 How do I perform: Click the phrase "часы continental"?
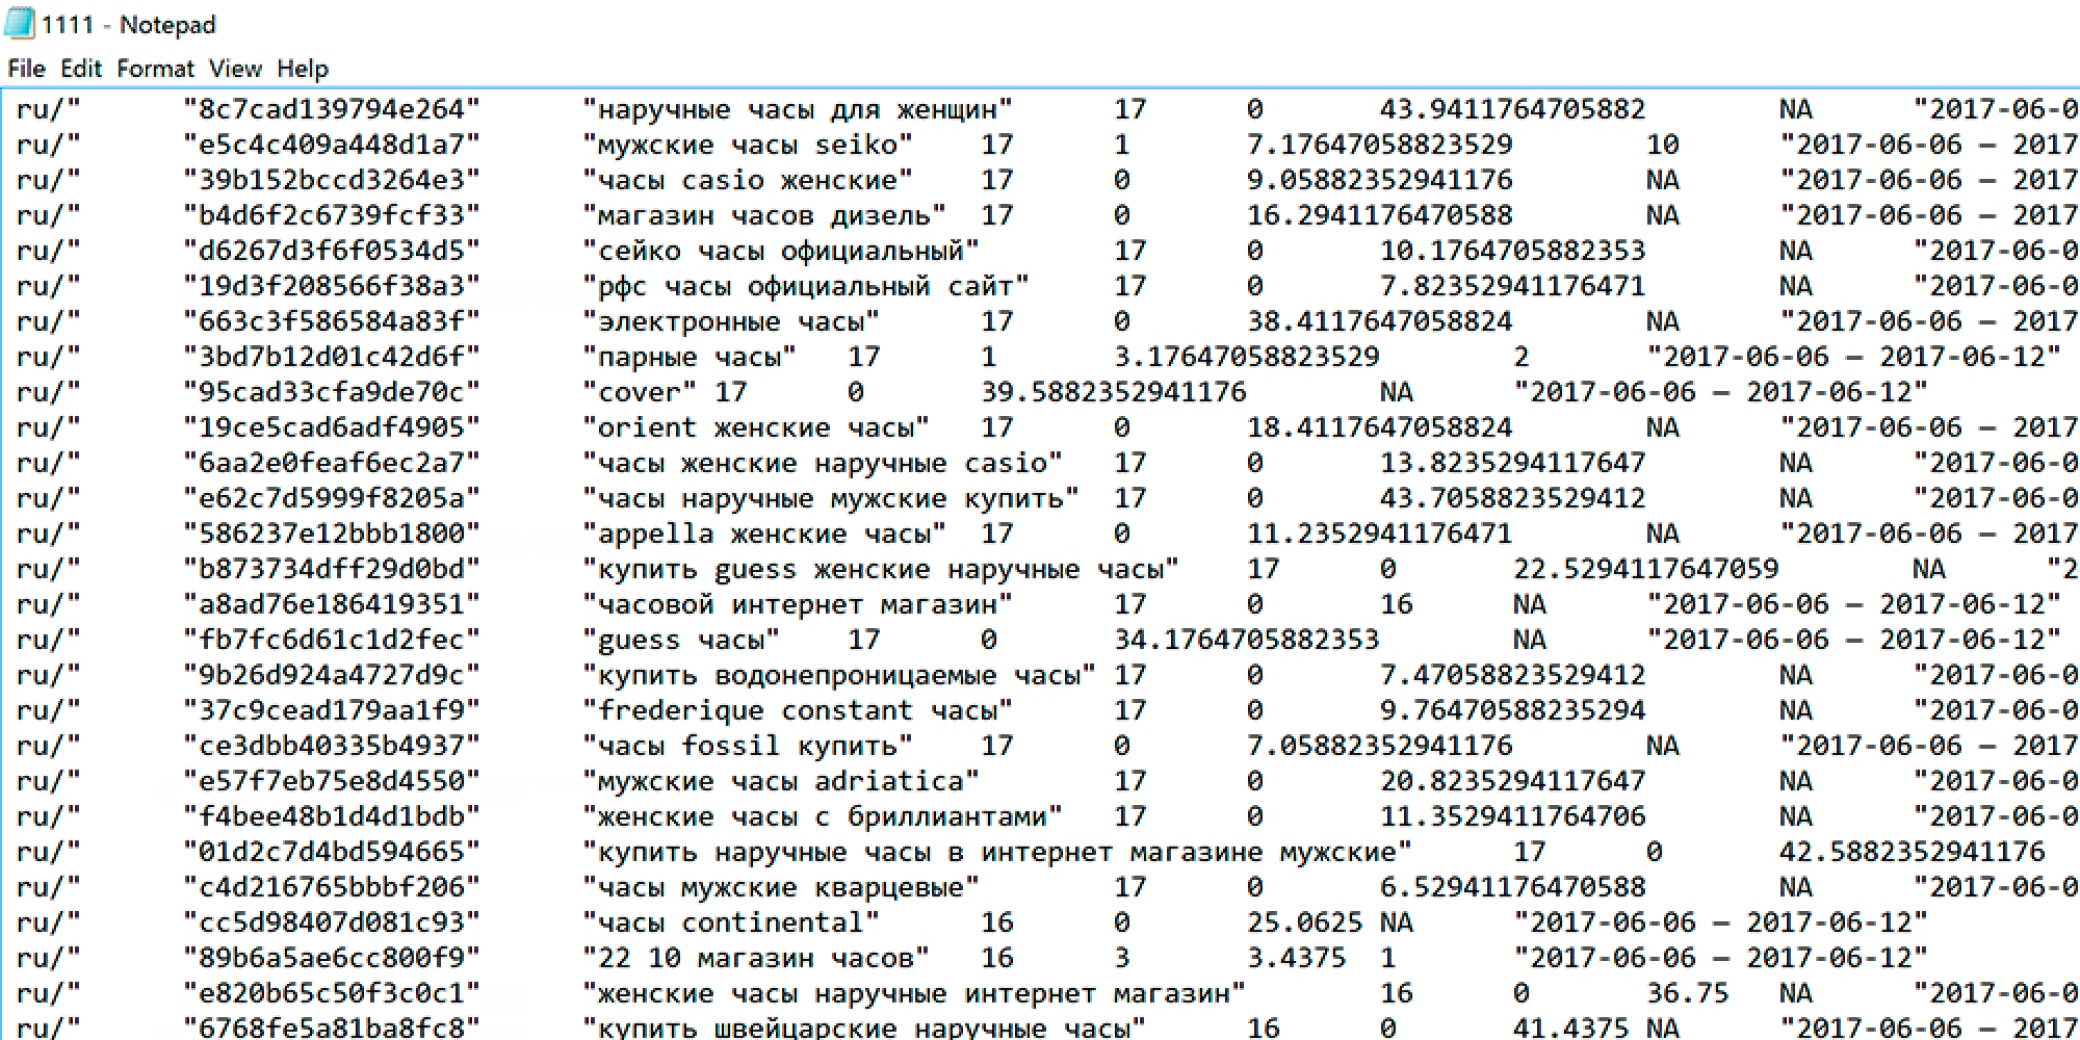[x=731, y=922]
